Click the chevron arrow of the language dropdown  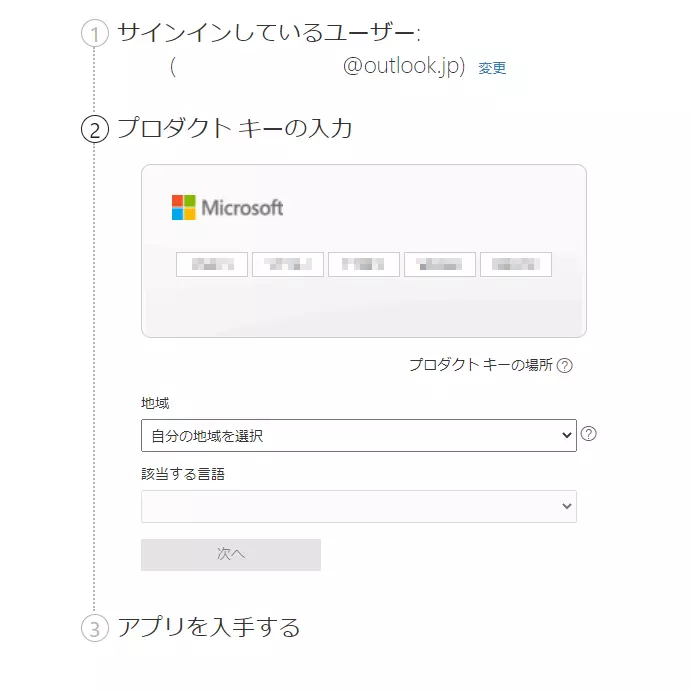pyautogui.click(x=567, y=506)
